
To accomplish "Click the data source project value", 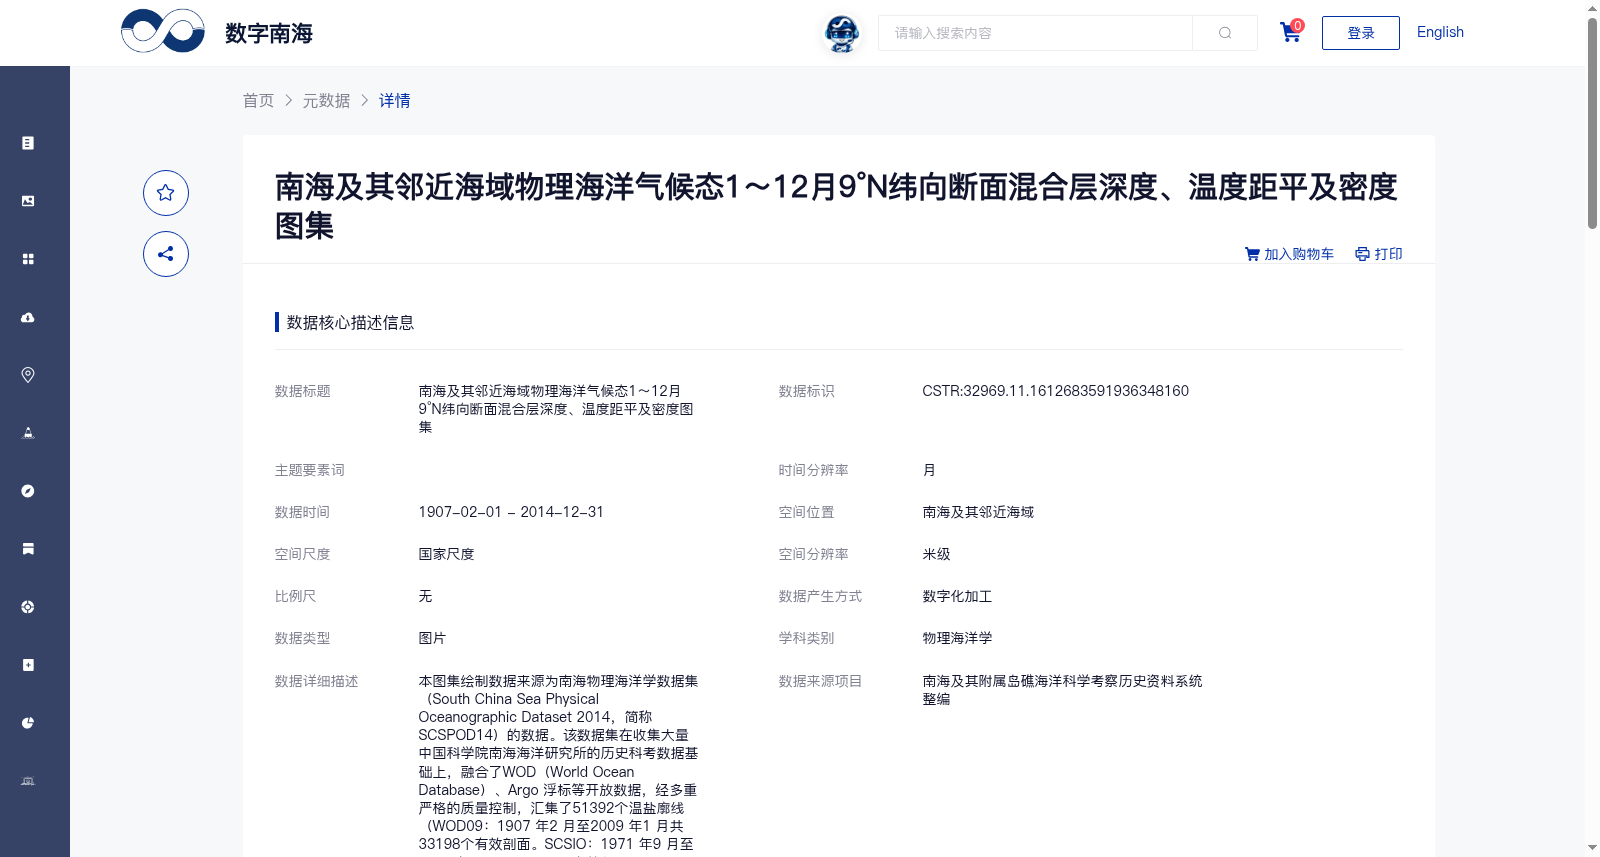I will (1062, 690).
